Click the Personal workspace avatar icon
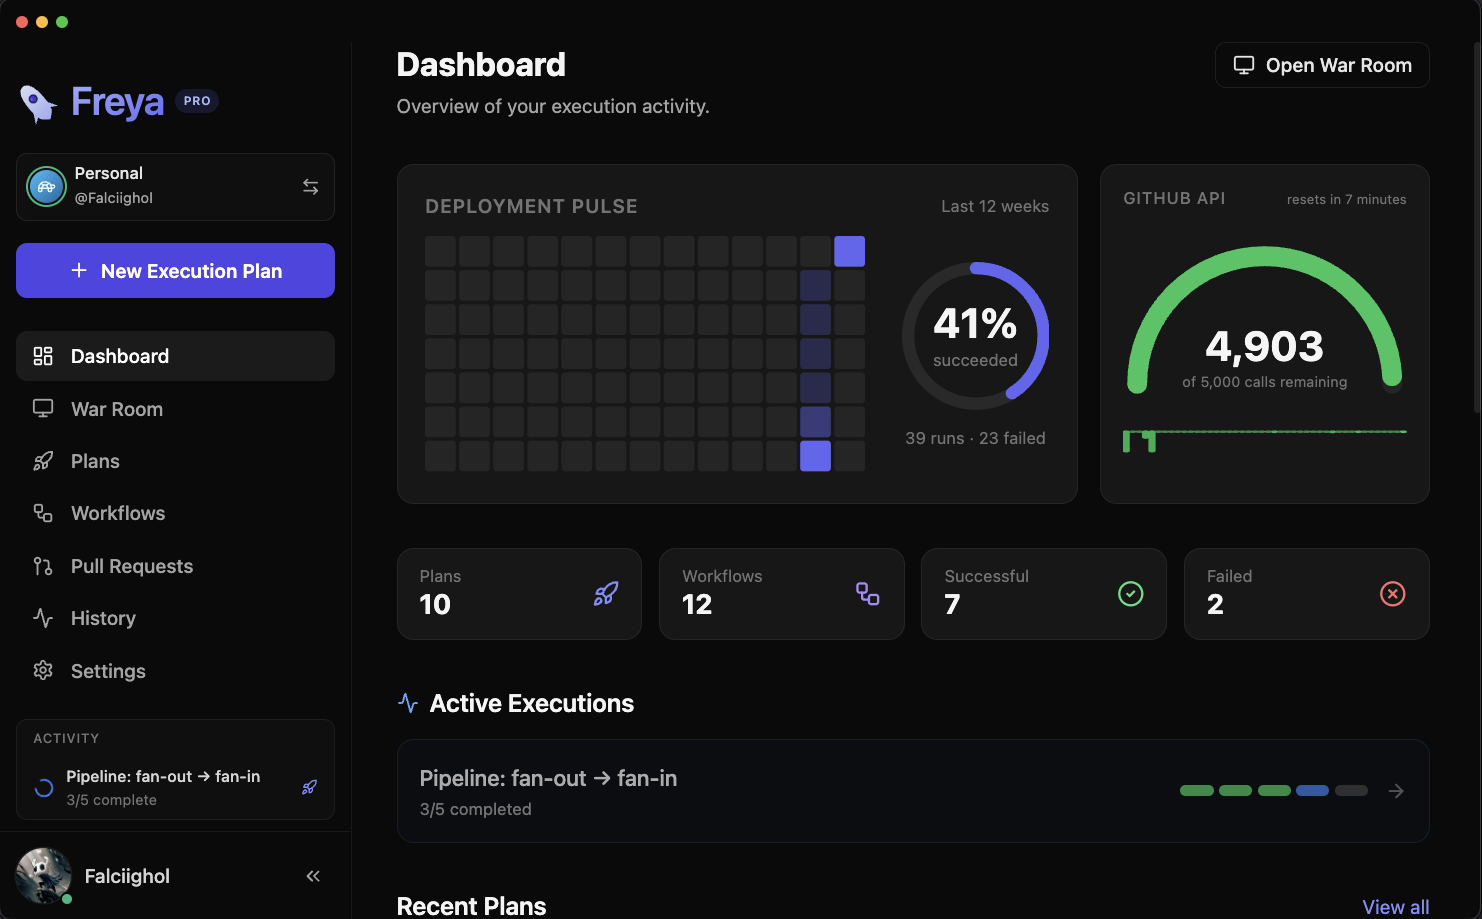This screenshot has width=1482, height=919. [46, 186]
